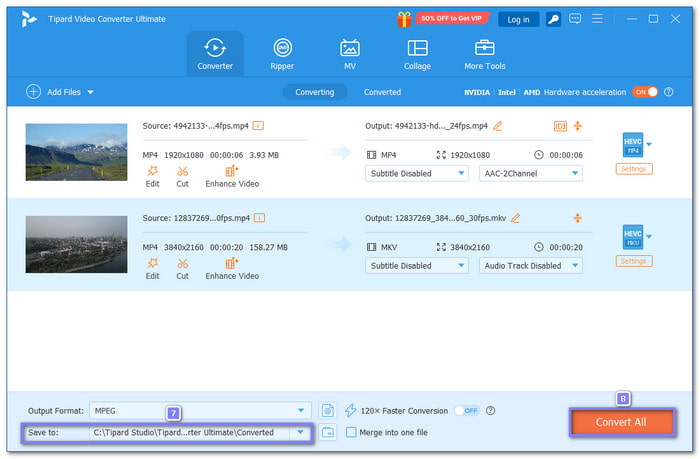Show info for source 4942133 file
Screen dimensions: 700x459
(258, 126)
